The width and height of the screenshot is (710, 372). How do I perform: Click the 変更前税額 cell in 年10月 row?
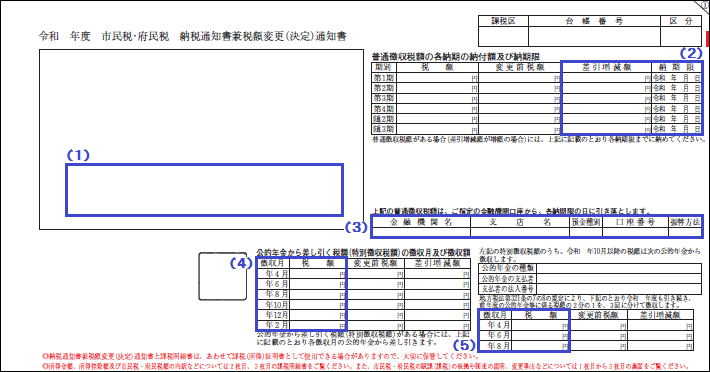375,305
